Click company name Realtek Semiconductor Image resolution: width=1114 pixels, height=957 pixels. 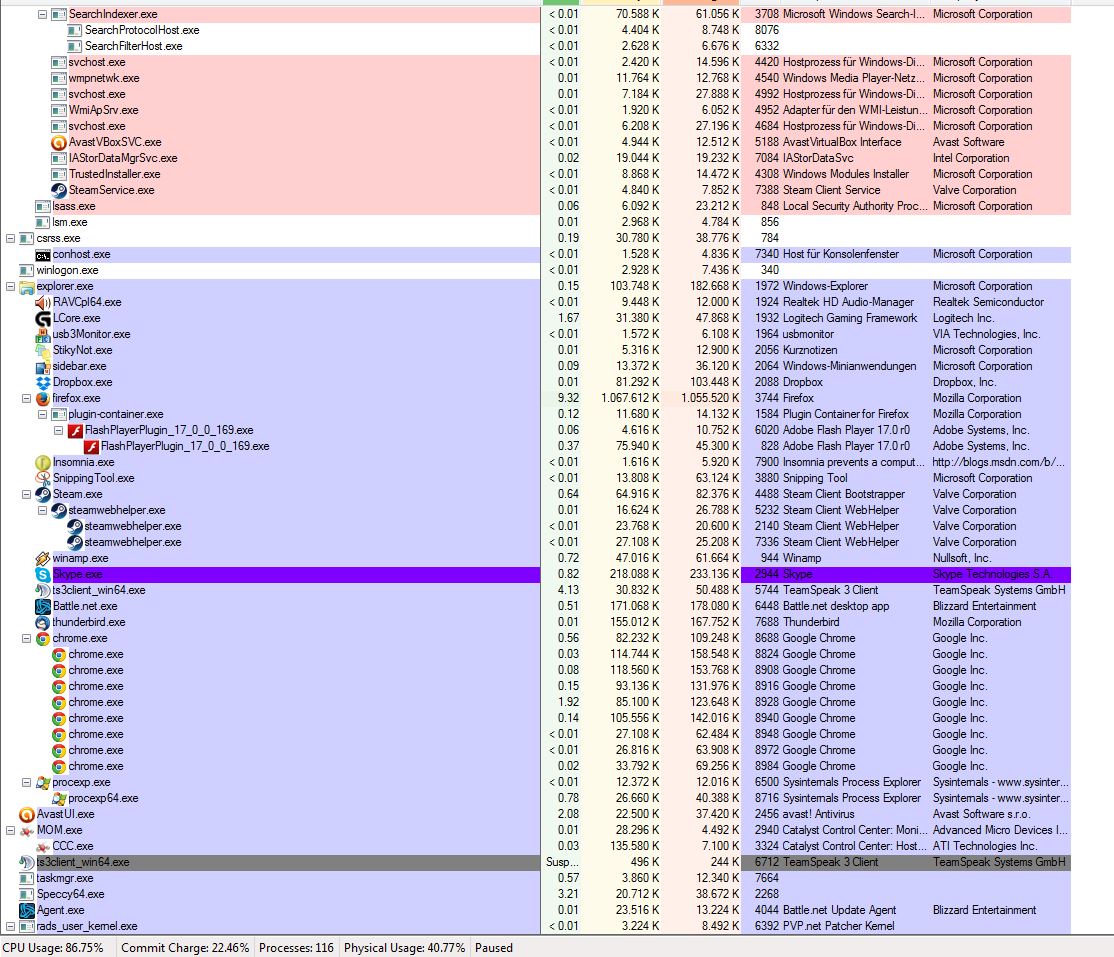coord(988,303)
